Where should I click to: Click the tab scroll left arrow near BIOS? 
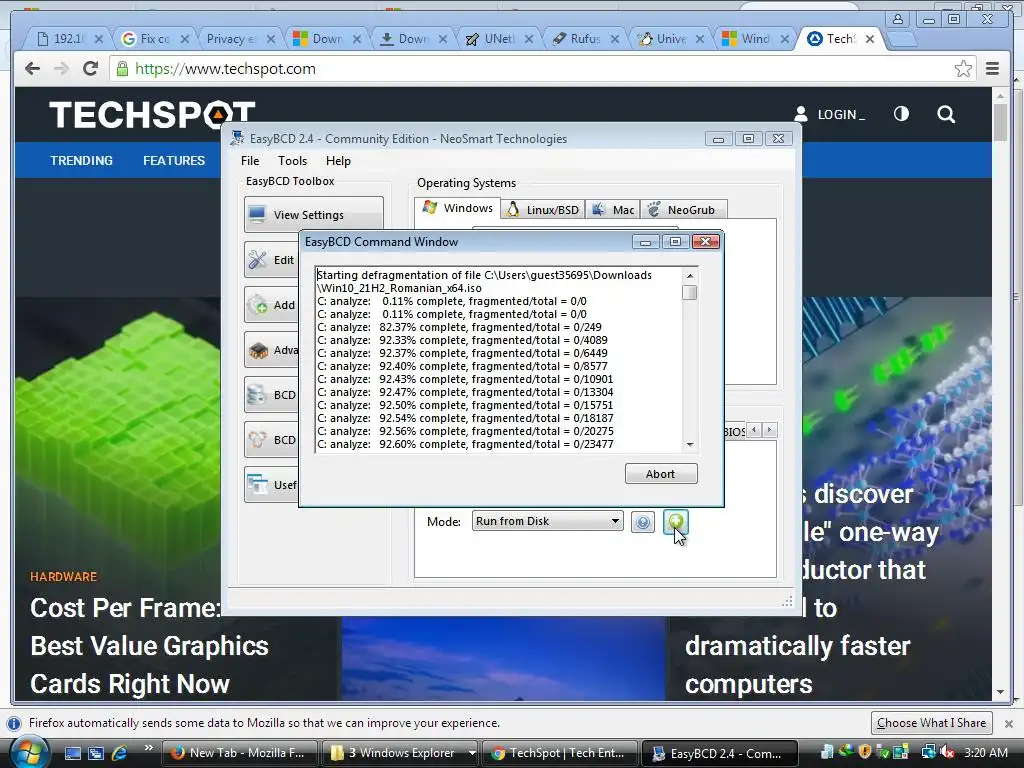[x=754, y=430]
